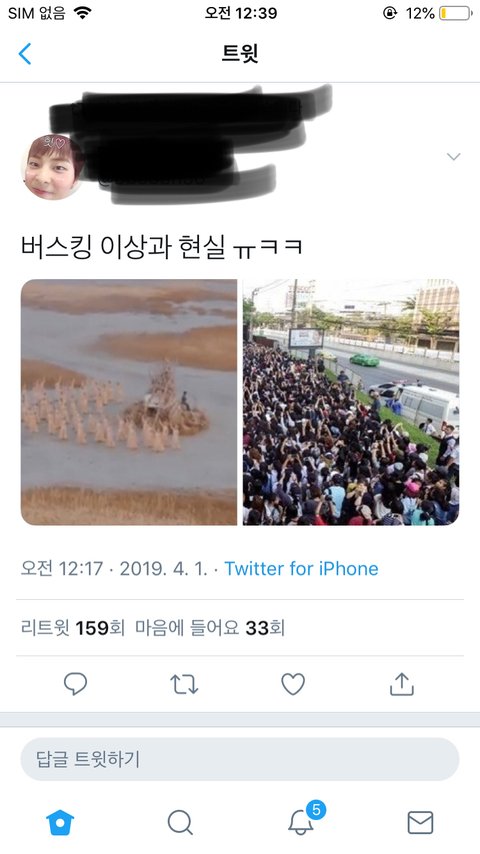Image resolution: width=480 pixels, height=854 pixels.
Task: Share the tweet via upload icon
Action: [402, 684]
